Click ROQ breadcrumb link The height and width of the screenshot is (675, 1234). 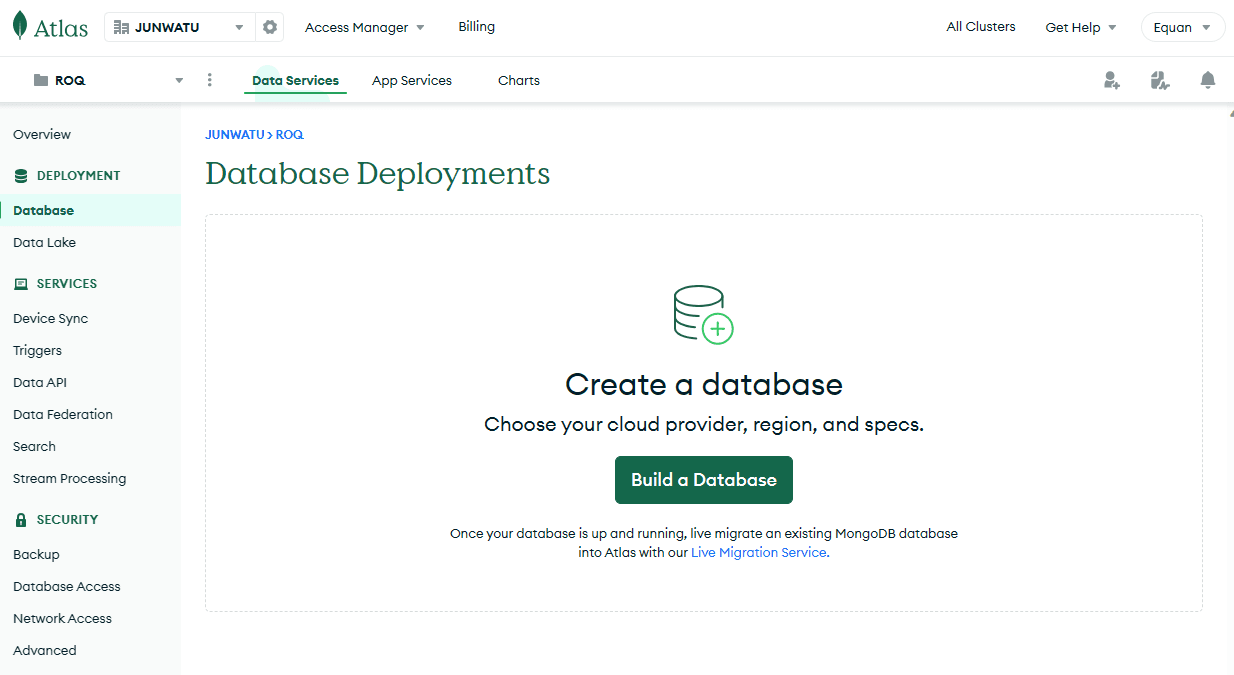click(290, 134)
